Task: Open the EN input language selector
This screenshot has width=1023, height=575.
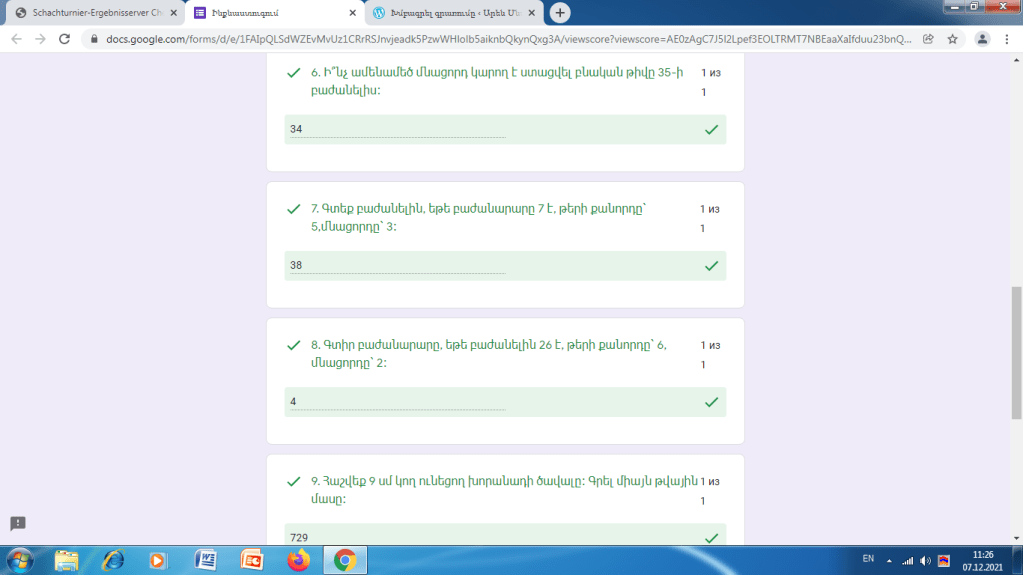Action: pos(867,559)
